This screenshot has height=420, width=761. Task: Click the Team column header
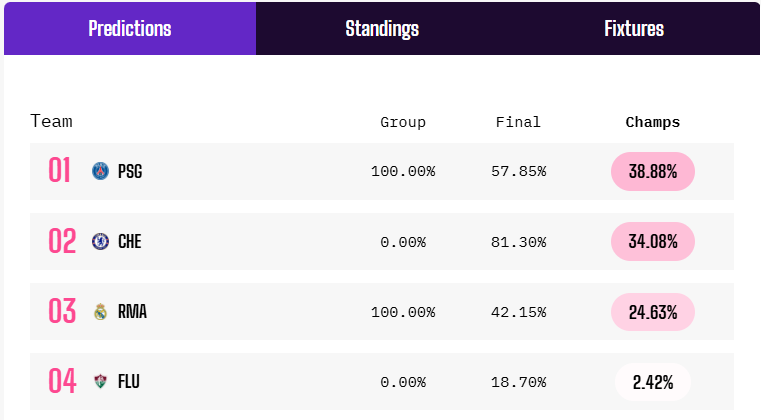click(52, 121)
